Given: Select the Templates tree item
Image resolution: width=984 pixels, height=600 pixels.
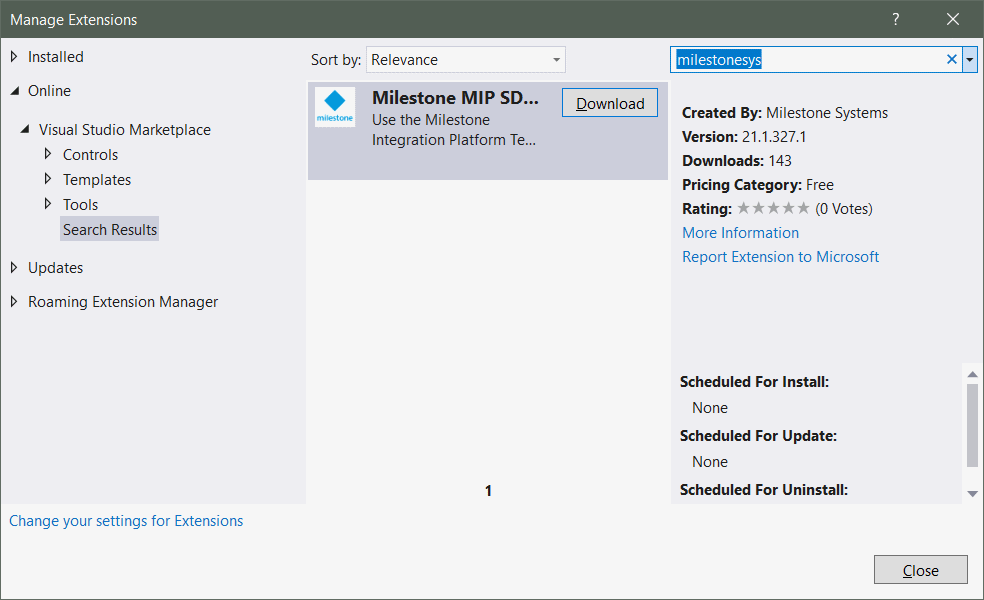Looking at the screenshot, I should pos(97,180).
